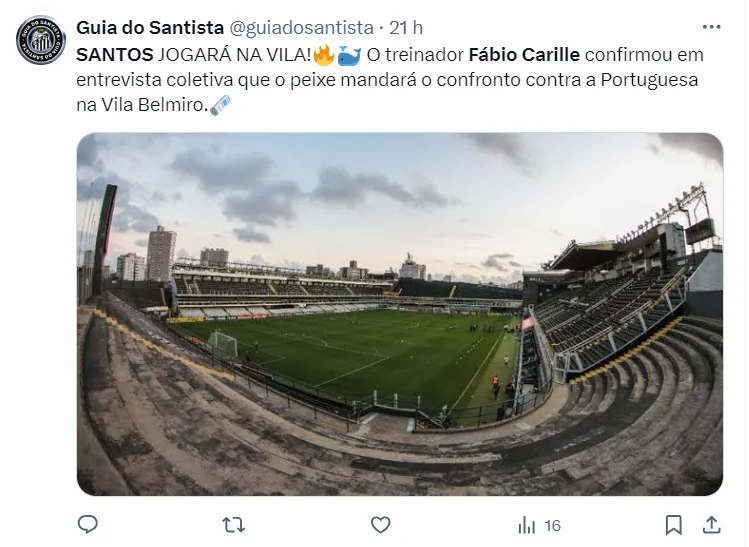The width and height of the screenshot is (749, 547).
Task: Like the tweet with the heart icon
Action: 380,524
